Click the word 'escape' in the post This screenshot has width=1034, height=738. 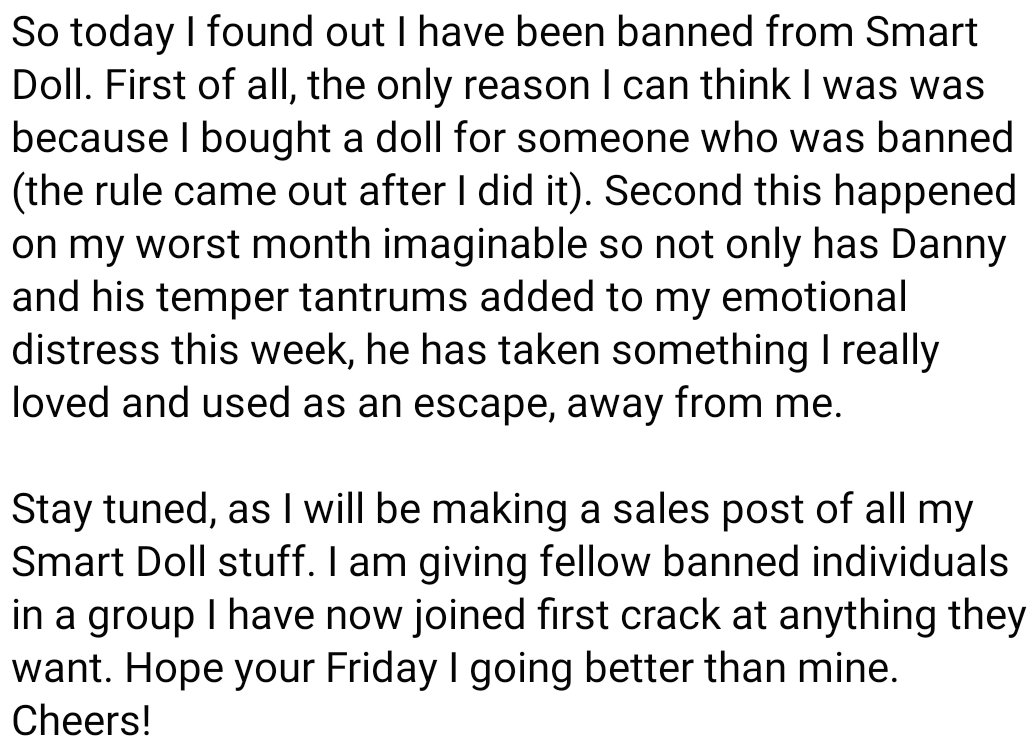pyautogui.click(x=483, y=404)
